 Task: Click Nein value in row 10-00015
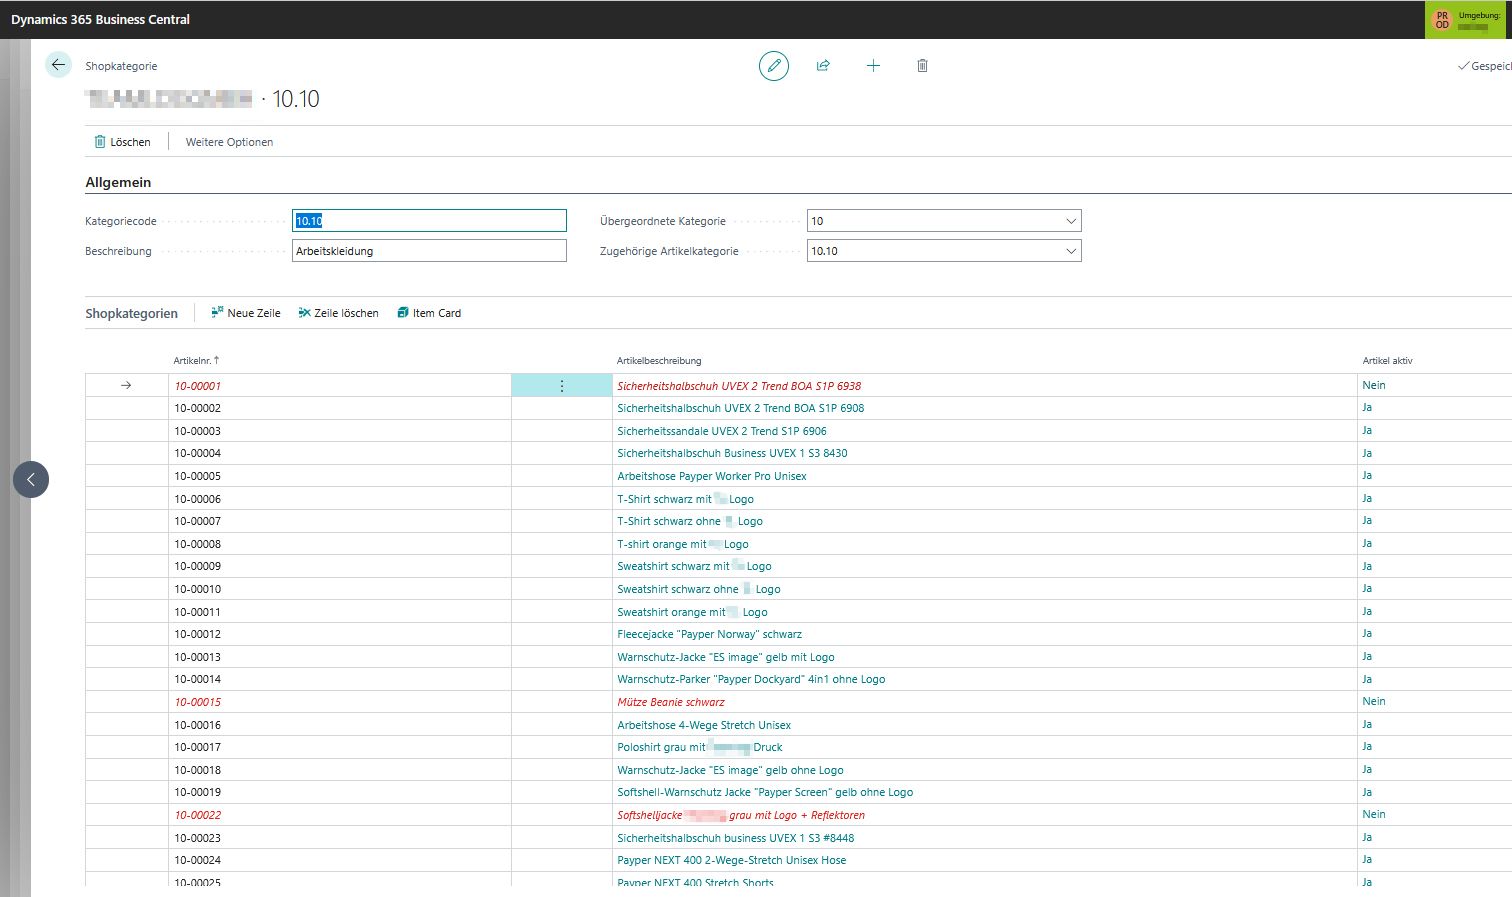1374,701
